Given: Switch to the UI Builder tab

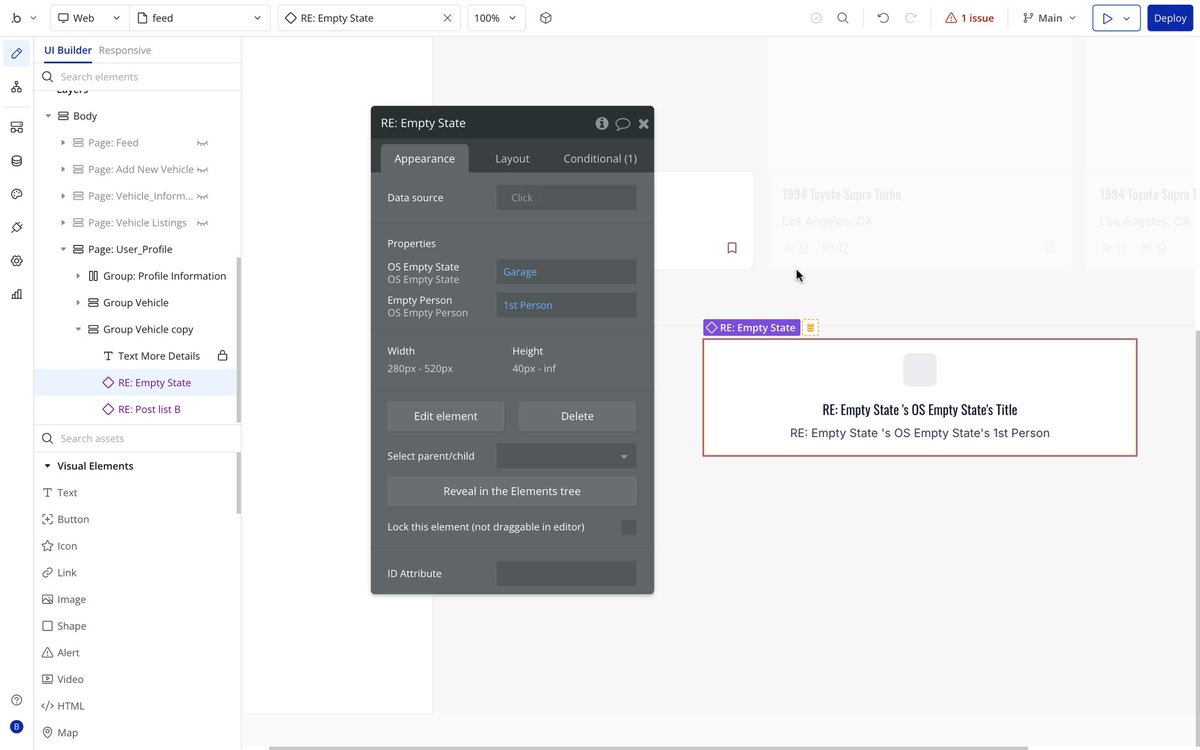Looking at the screenshot, I should 68,50.
